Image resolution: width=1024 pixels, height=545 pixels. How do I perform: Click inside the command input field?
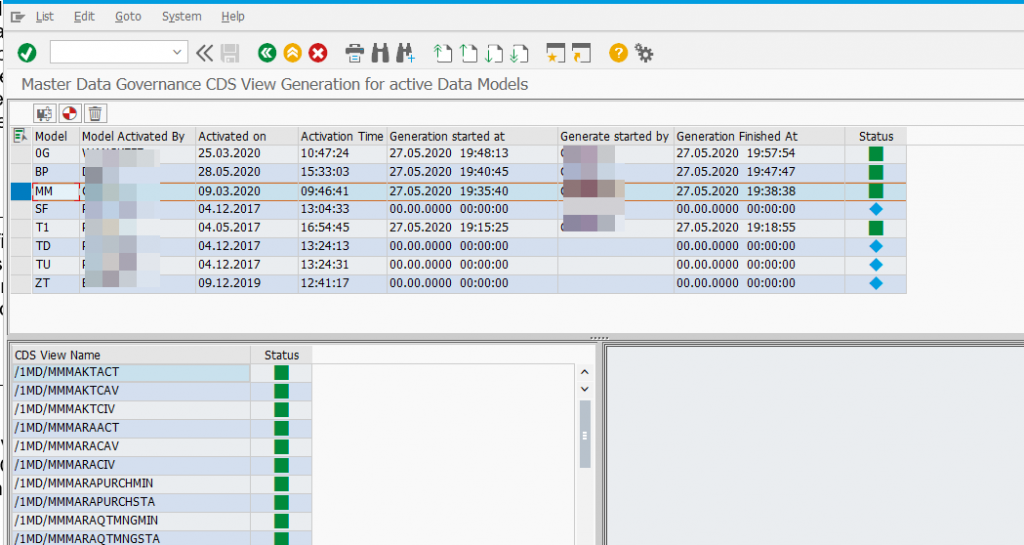point(110,52)
